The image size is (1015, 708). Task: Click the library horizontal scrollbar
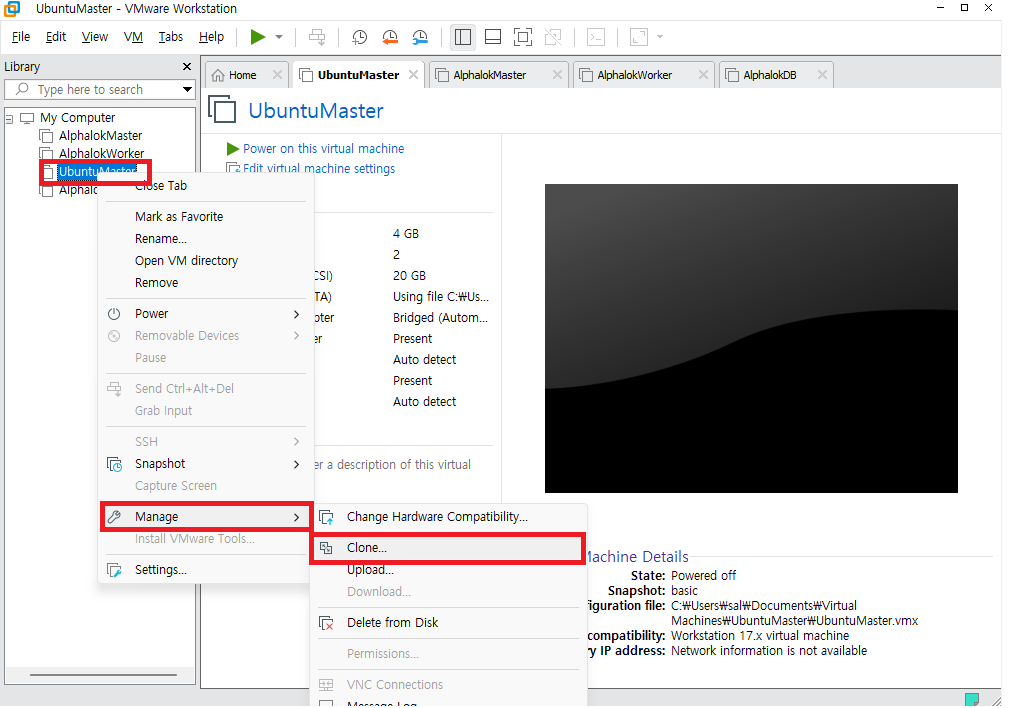point(103,675)
